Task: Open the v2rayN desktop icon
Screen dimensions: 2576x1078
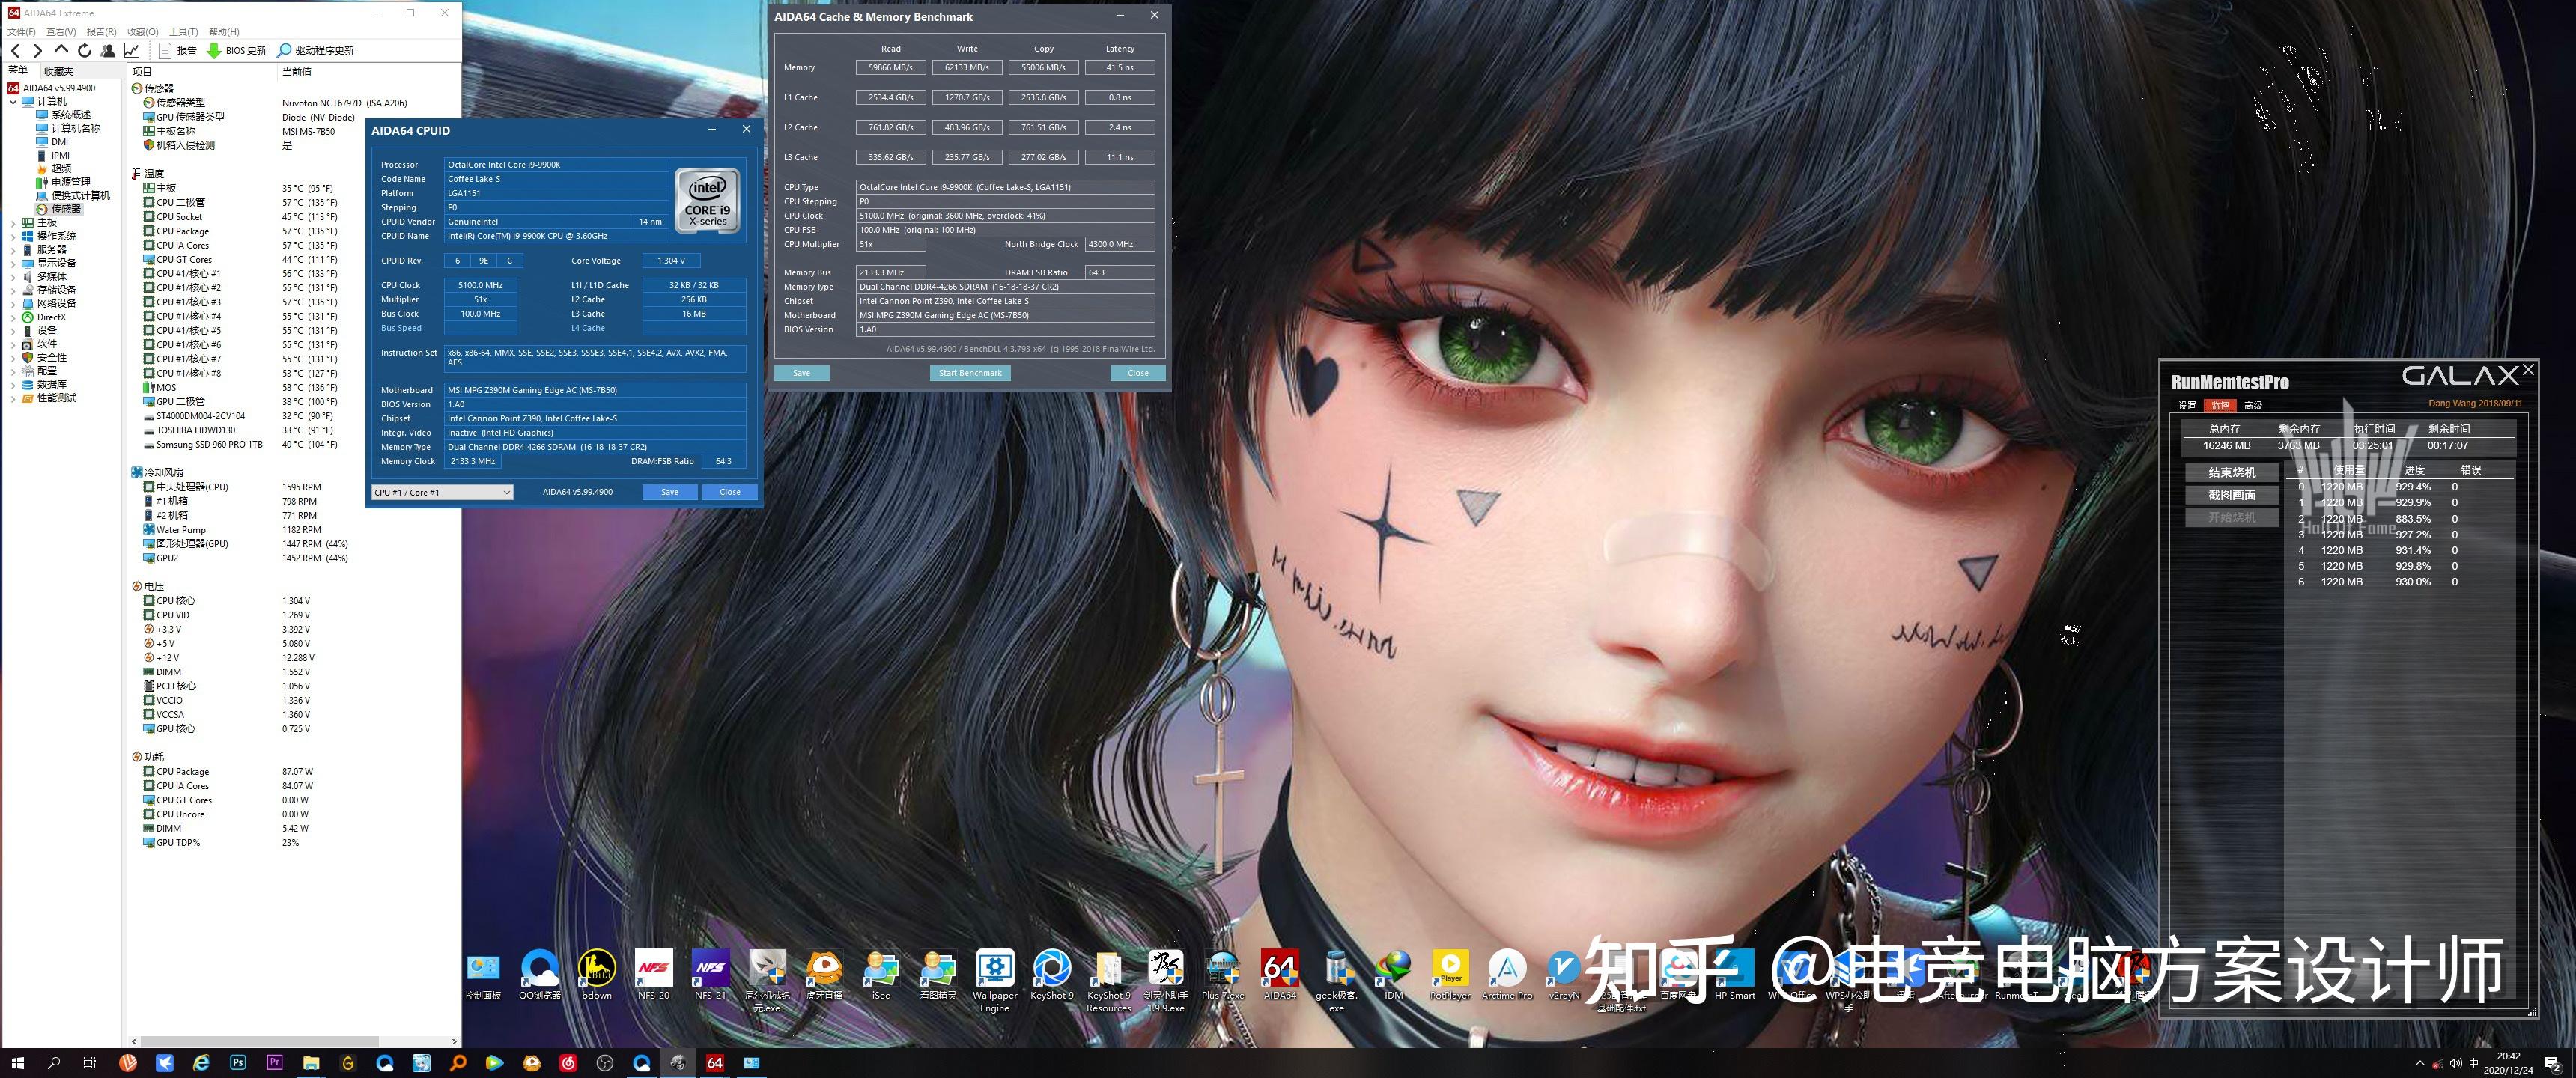Action: 1564,976
